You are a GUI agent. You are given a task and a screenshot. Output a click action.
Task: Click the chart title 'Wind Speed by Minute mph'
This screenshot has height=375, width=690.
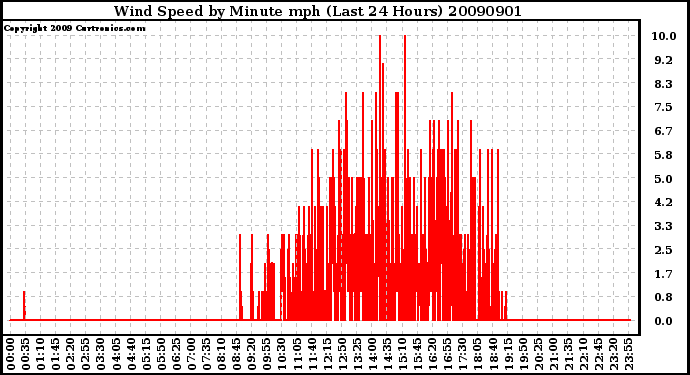[217, 11]
